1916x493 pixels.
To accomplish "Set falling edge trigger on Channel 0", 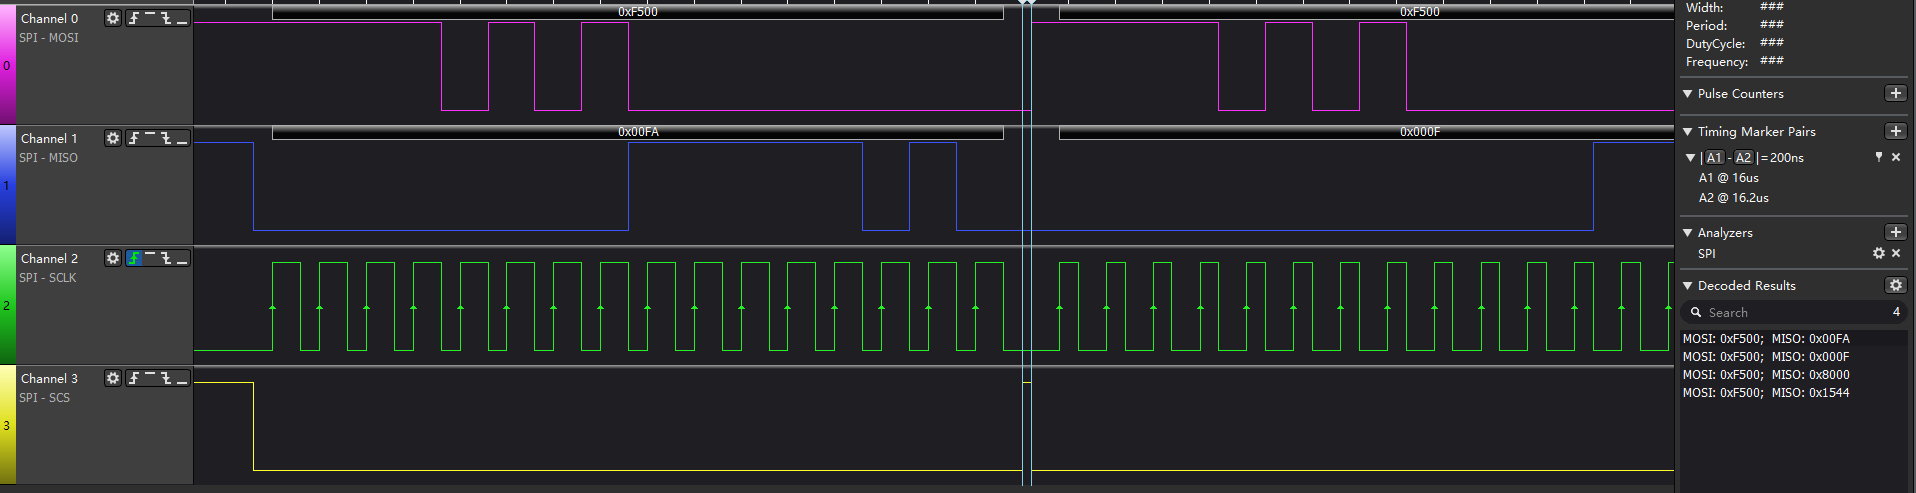I will 166,18.
